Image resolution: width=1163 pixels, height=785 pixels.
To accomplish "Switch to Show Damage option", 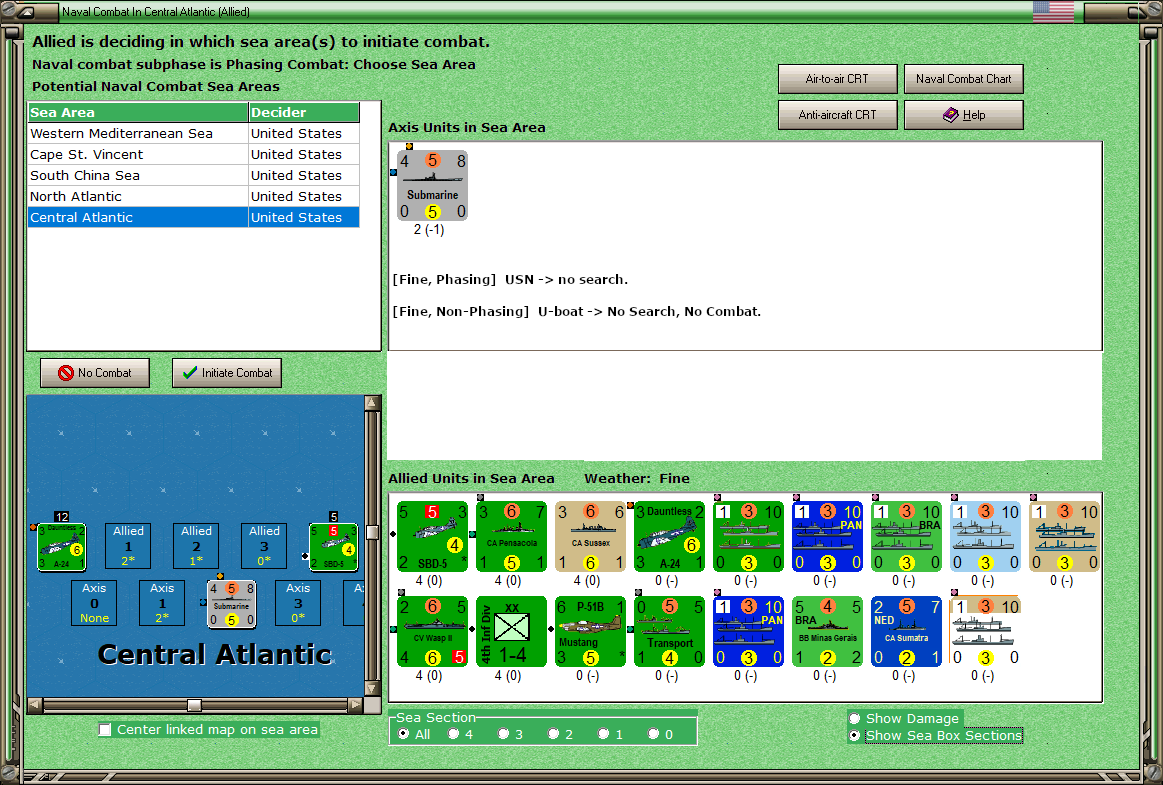I will tap(855, 718).
